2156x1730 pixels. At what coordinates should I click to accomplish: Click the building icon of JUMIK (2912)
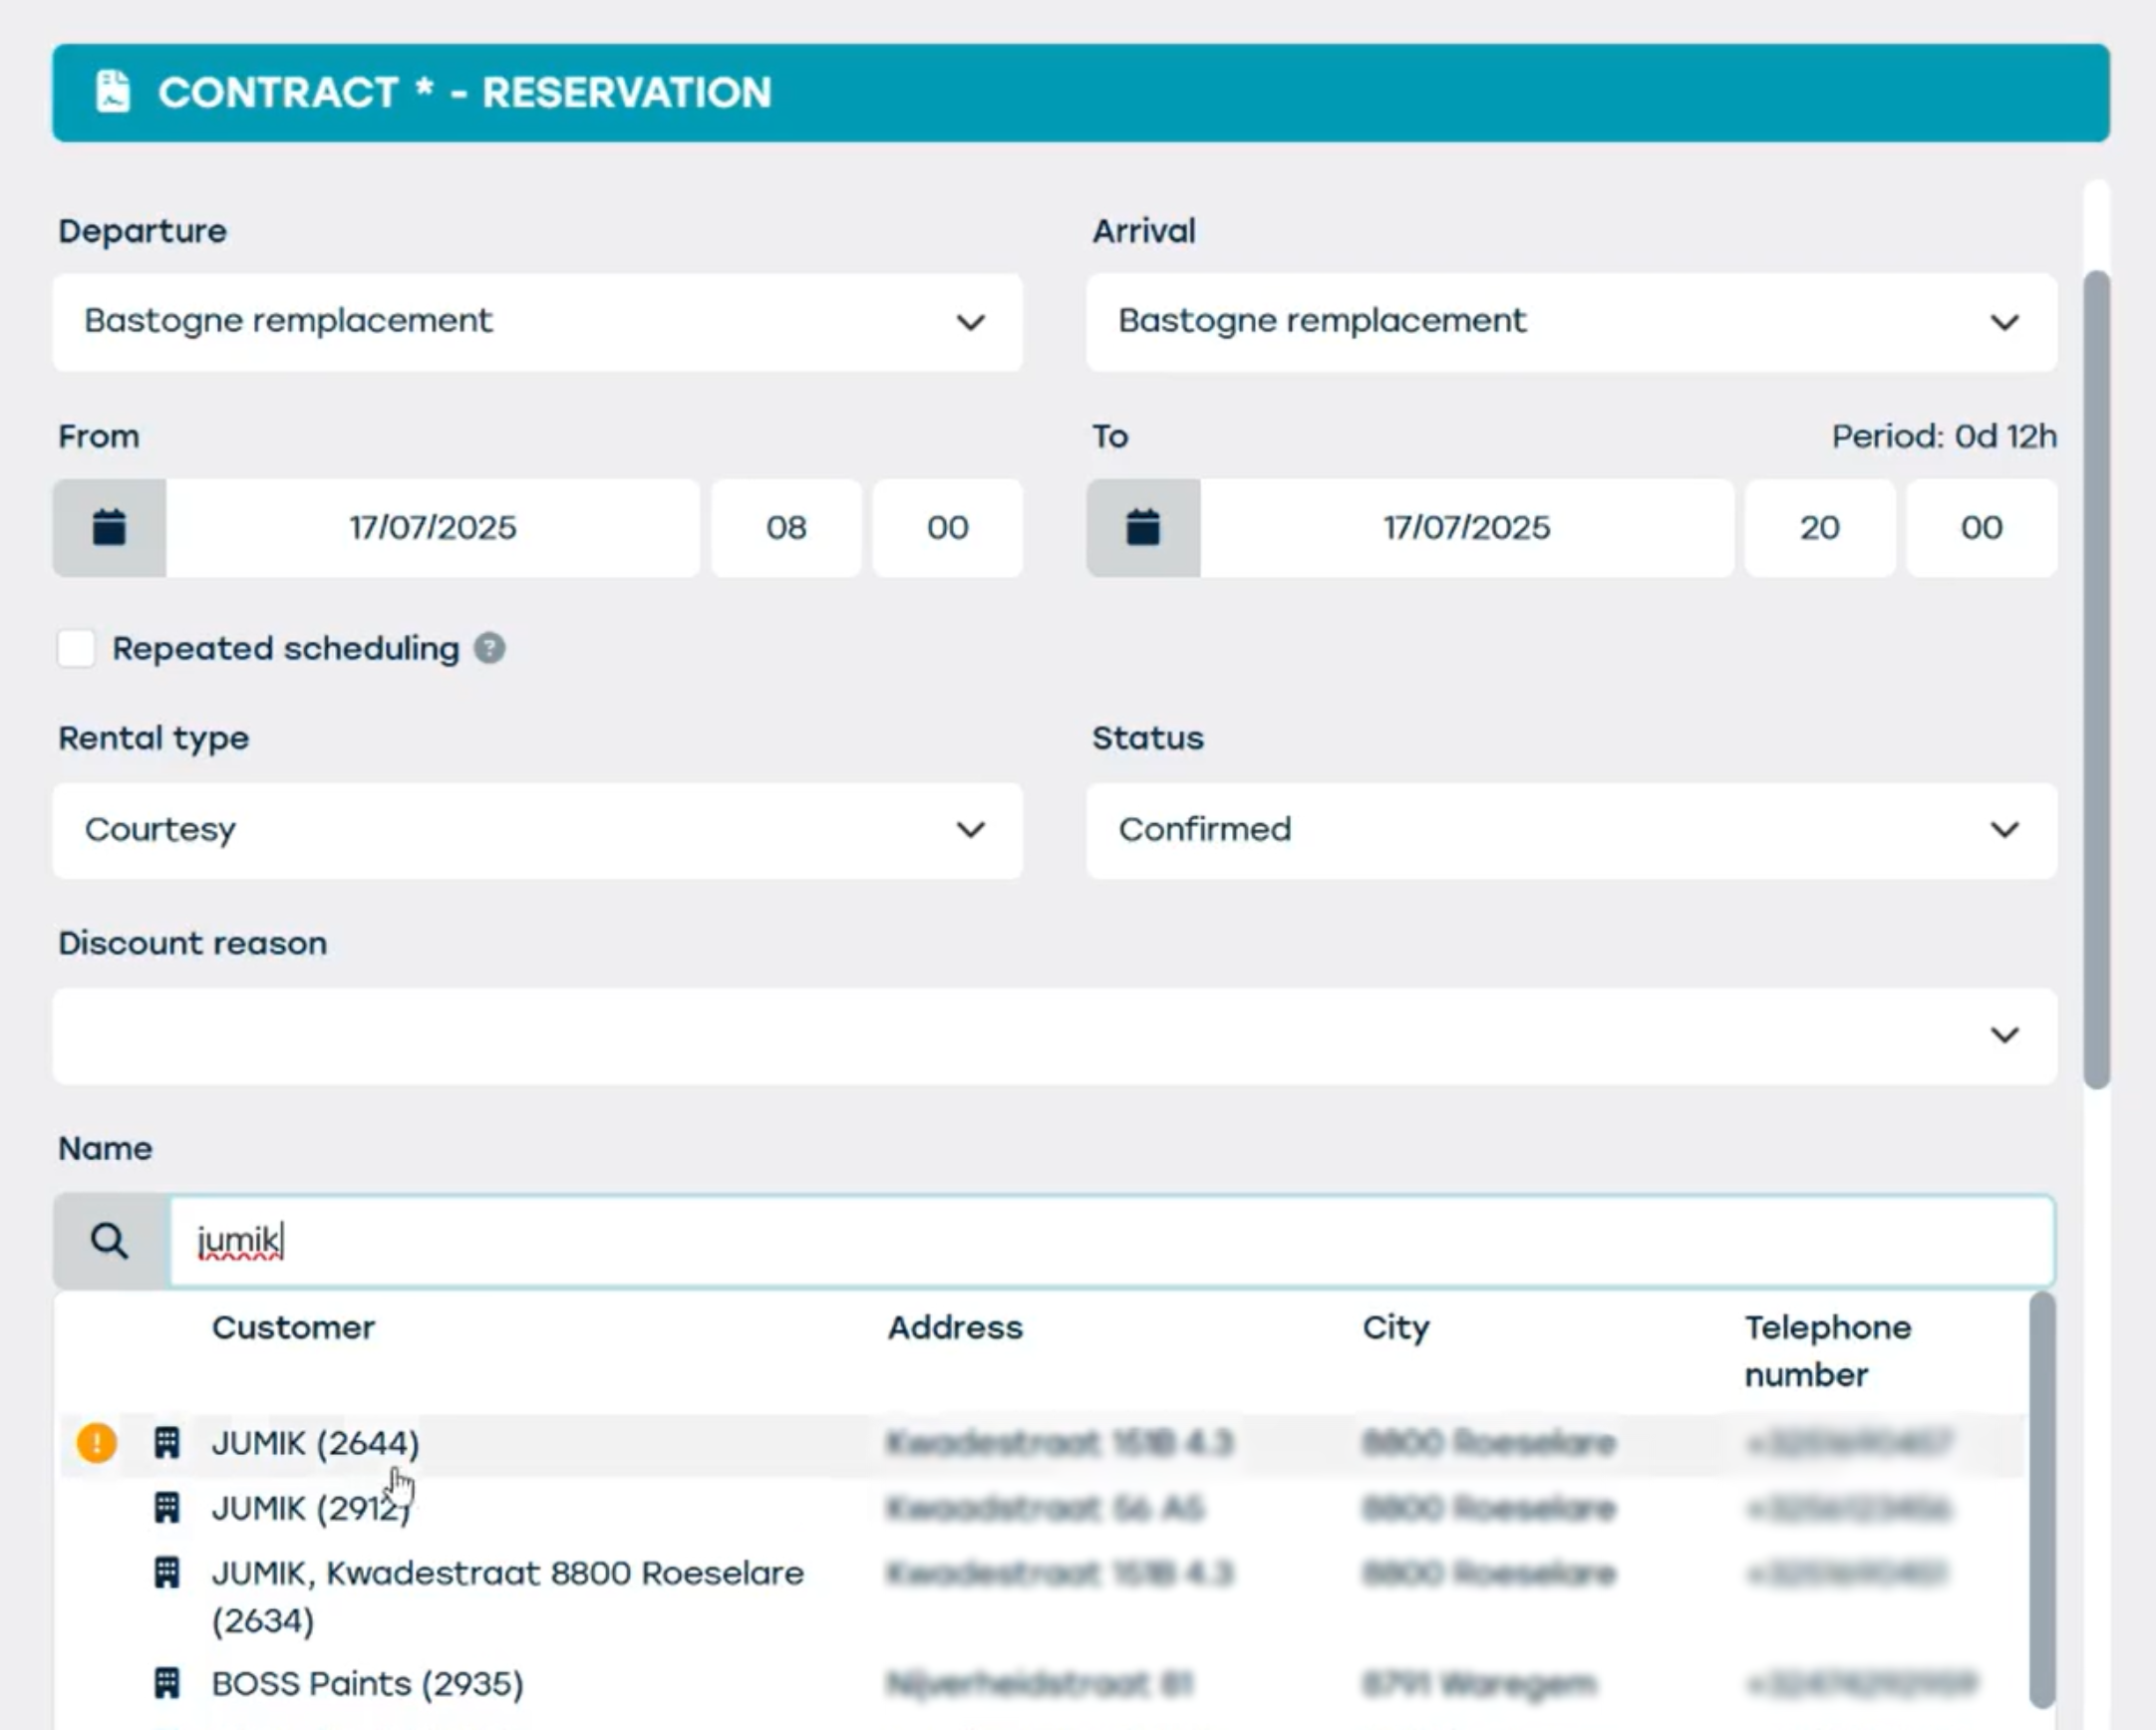point(167,1508)
